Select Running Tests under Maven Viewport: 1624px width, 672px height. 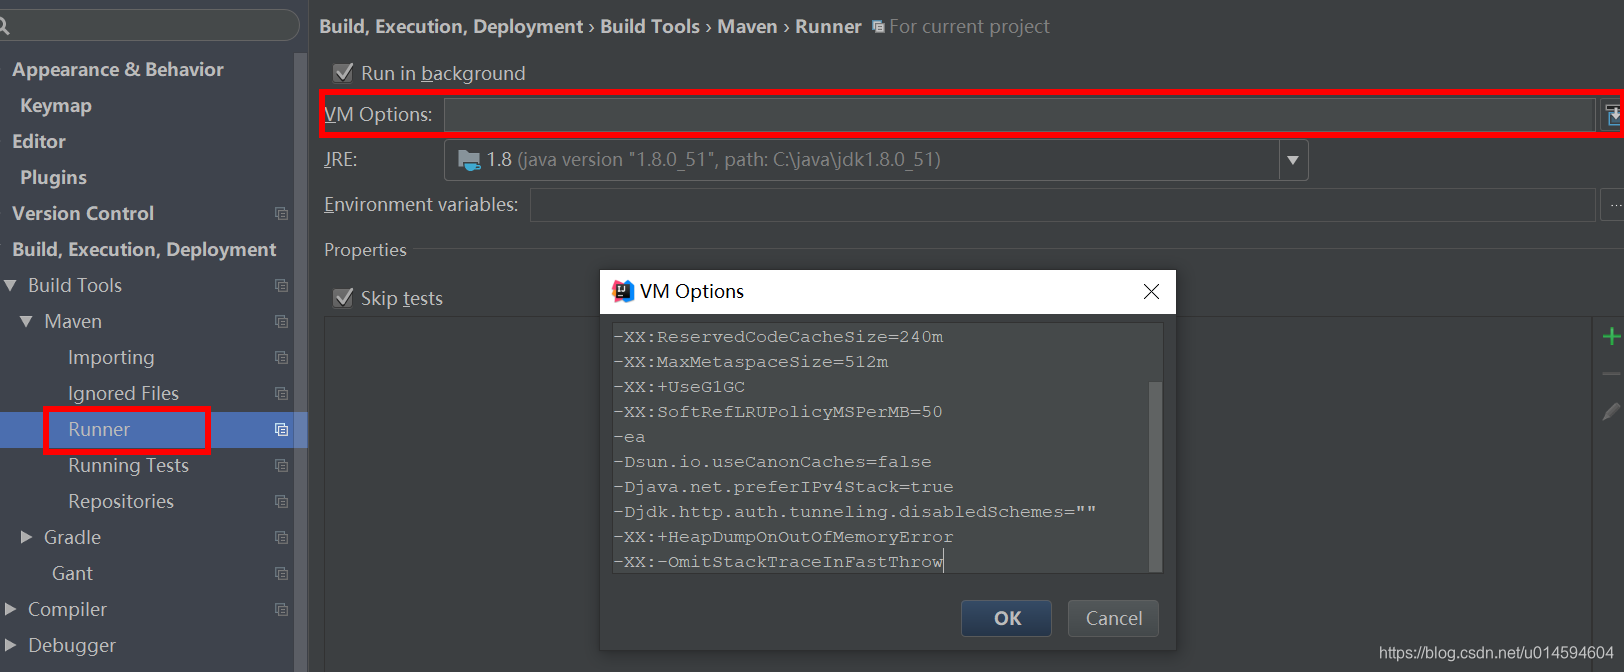tap(128, 466)
